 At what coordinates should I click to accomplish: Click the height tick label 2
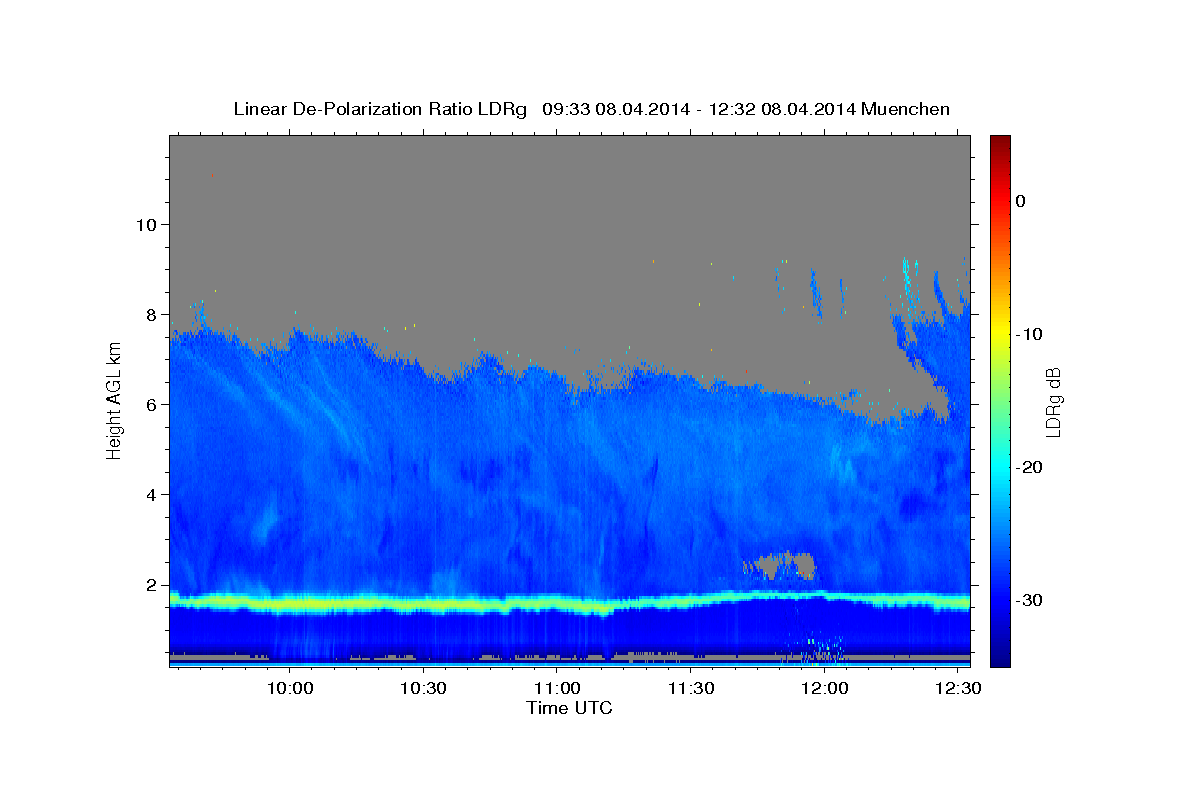tap(150, 585)
